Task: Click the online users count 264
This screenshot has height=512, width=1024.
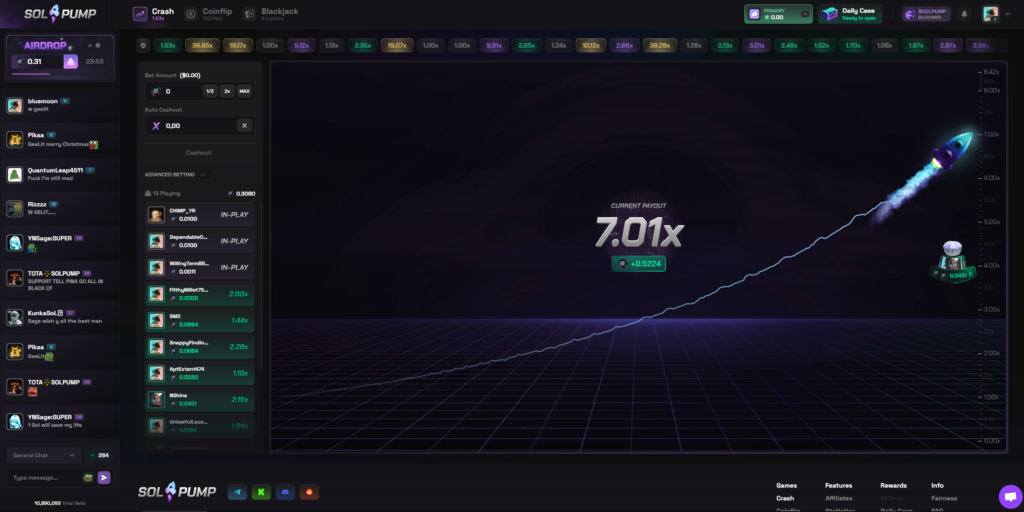Action: pos(99,455)
